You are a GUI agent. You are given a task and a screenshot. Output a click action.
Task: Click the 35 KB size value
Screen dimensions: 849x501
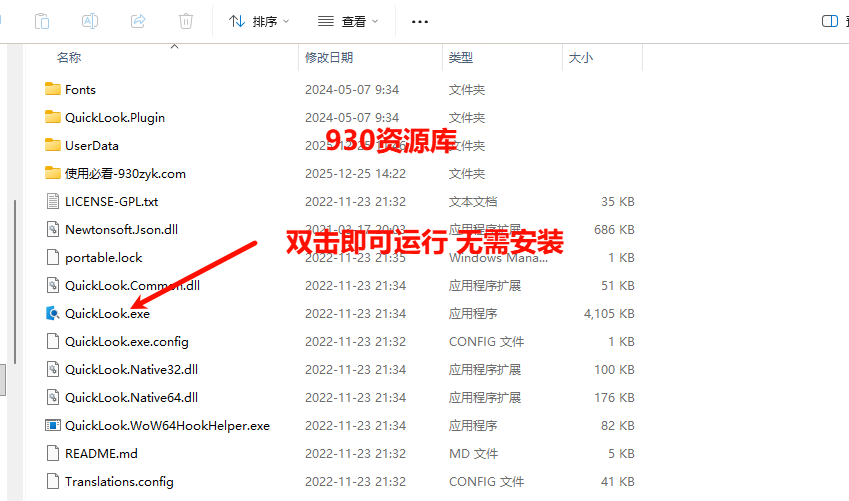[618, 201]
